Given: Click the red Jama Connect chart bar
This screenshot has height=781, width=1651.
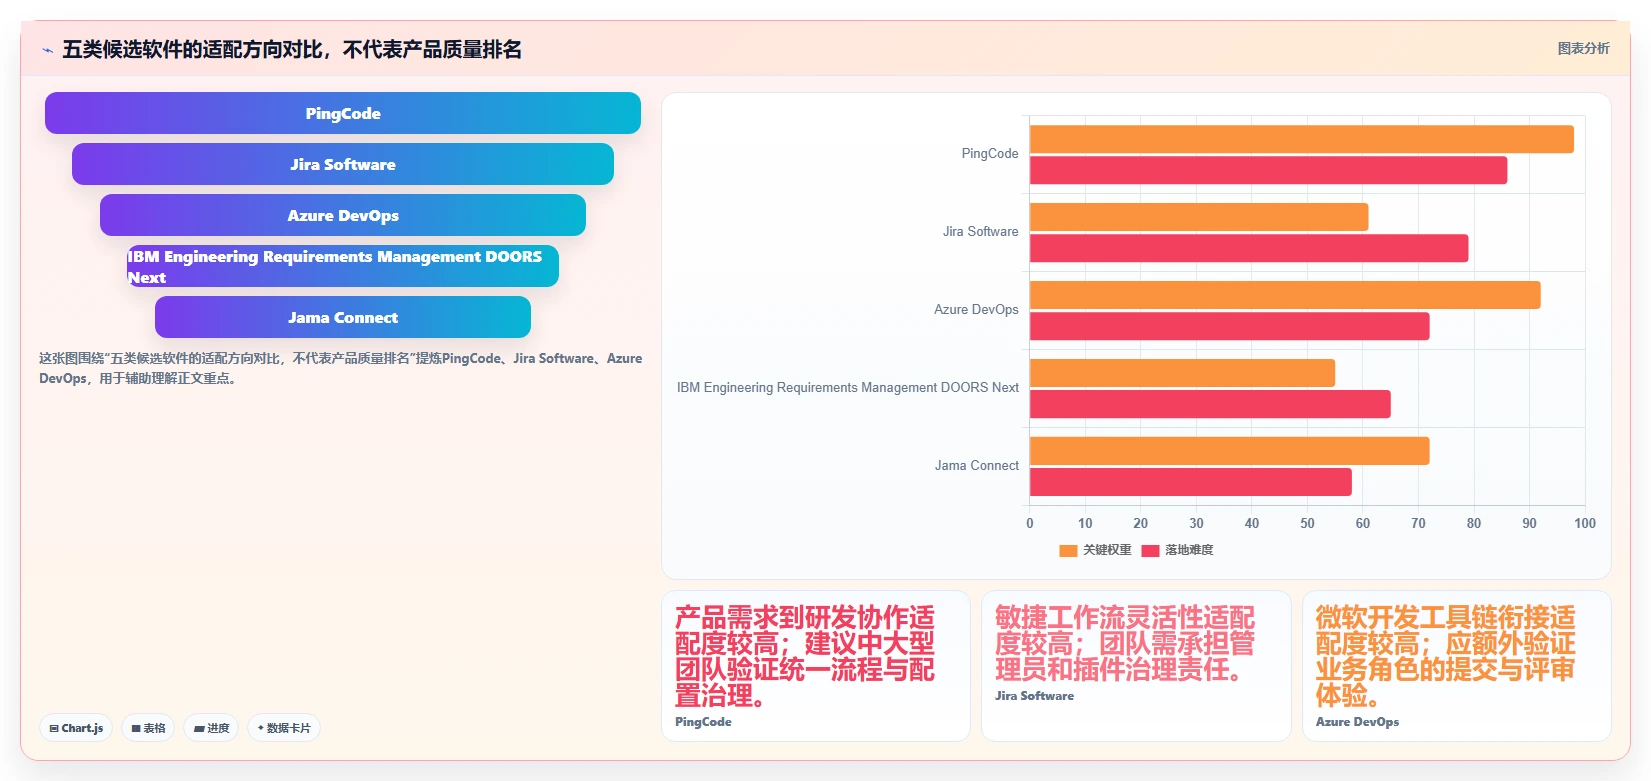Looking at the screenshot, I should point(1190,482).
